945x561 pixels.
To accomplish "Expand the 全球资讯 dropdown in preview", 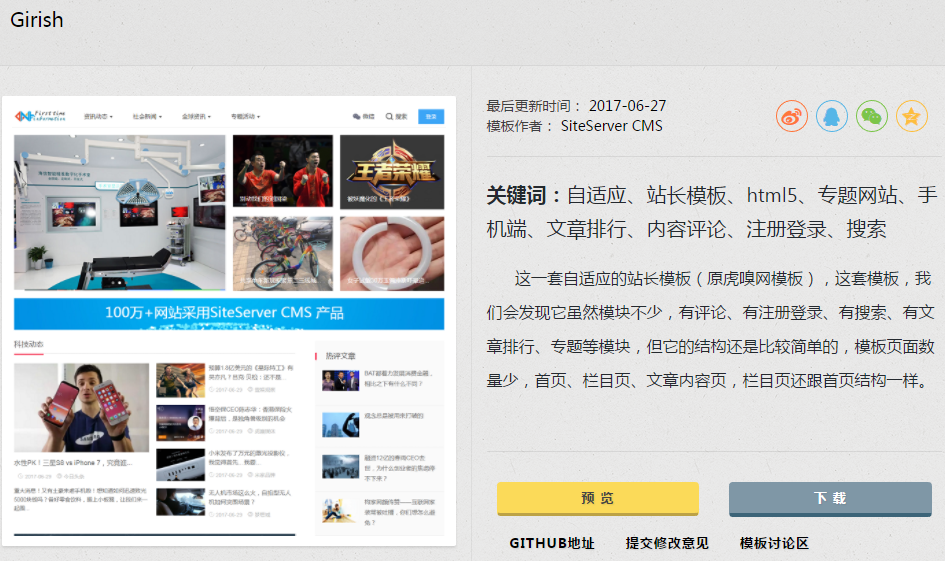I will click(196, 117).
